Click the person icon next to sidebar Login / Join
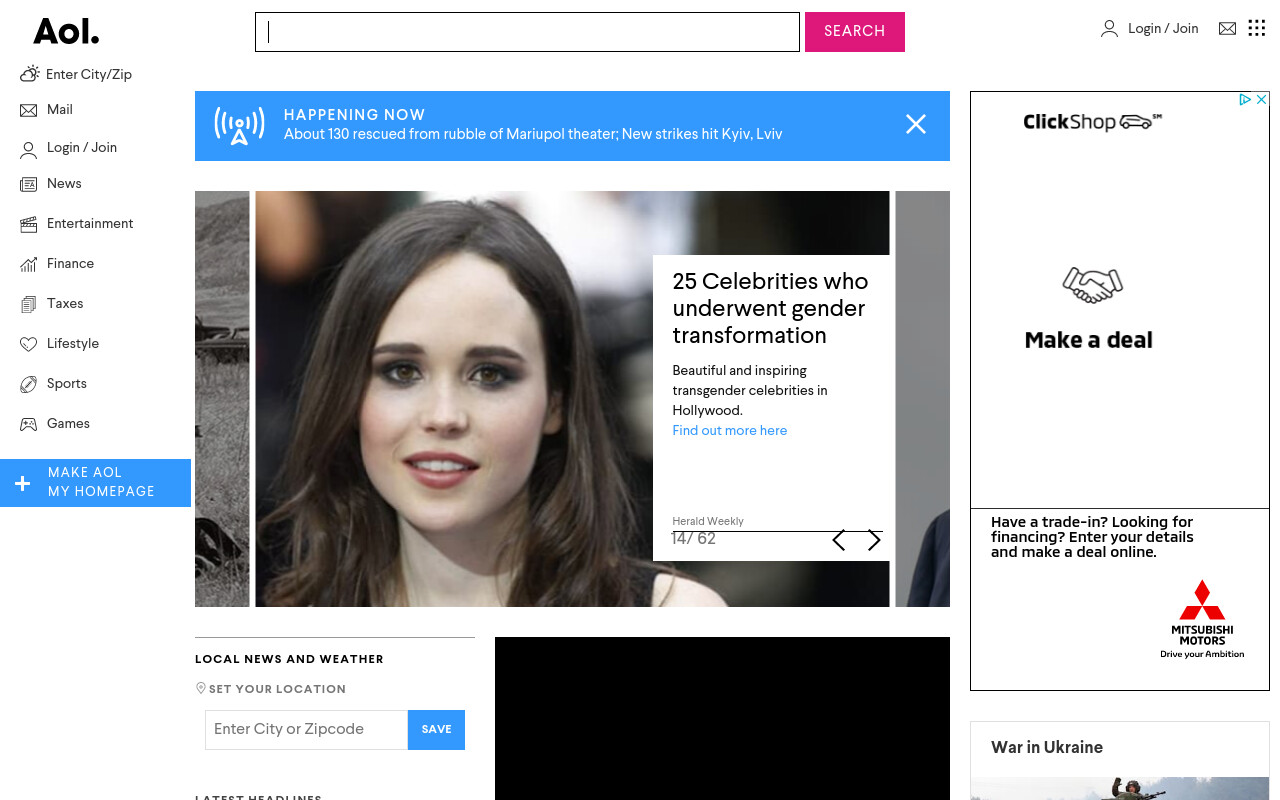The height and width of the screenshot is (800, 1280). pos(28,150)
